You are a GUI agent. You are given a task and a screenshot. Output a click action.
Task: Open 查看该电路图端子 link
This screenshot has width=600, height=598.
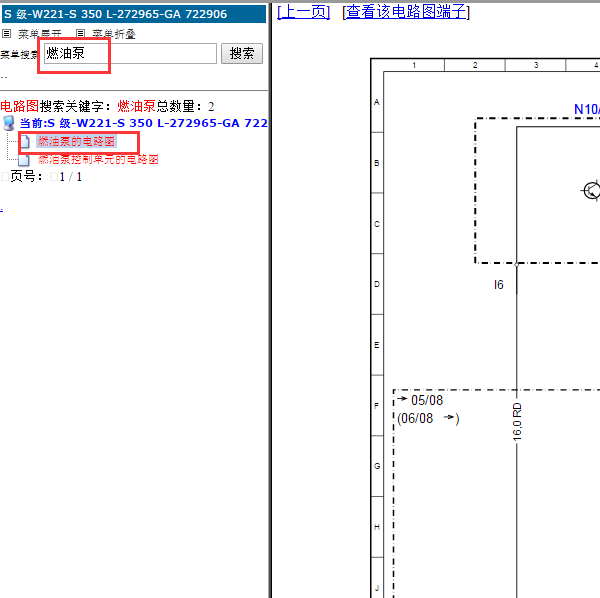pos(406,12)
